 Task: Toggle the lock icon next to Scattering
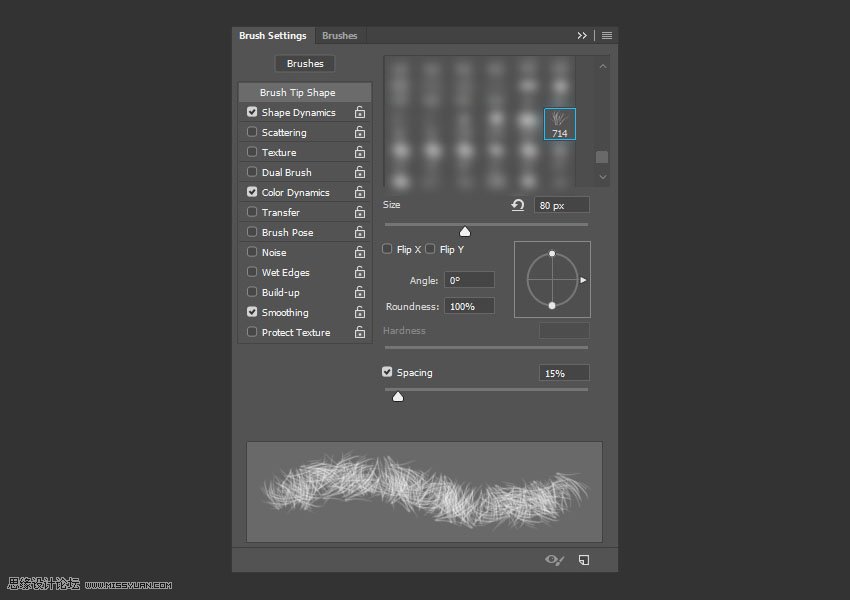(x=359, y=133)
